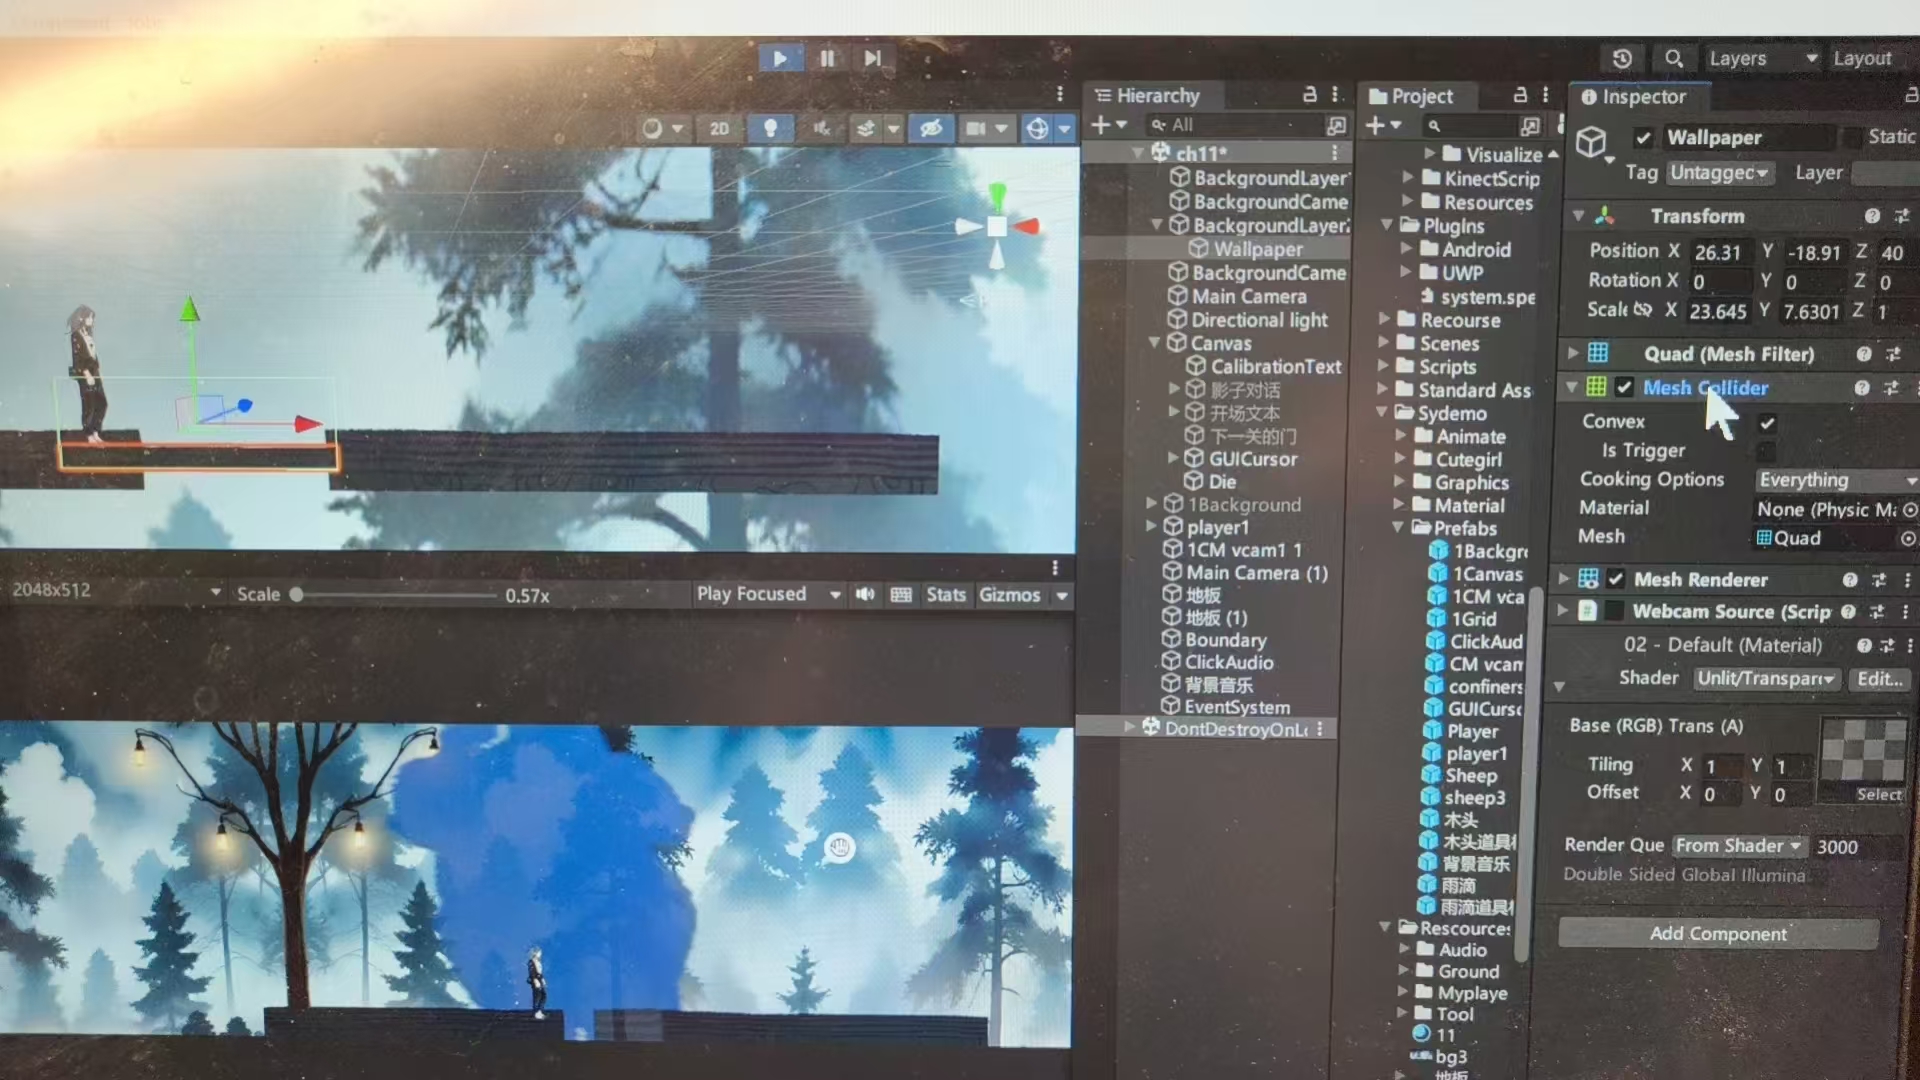Toggle Scene view lighting icon

click(x=769, y=128)
